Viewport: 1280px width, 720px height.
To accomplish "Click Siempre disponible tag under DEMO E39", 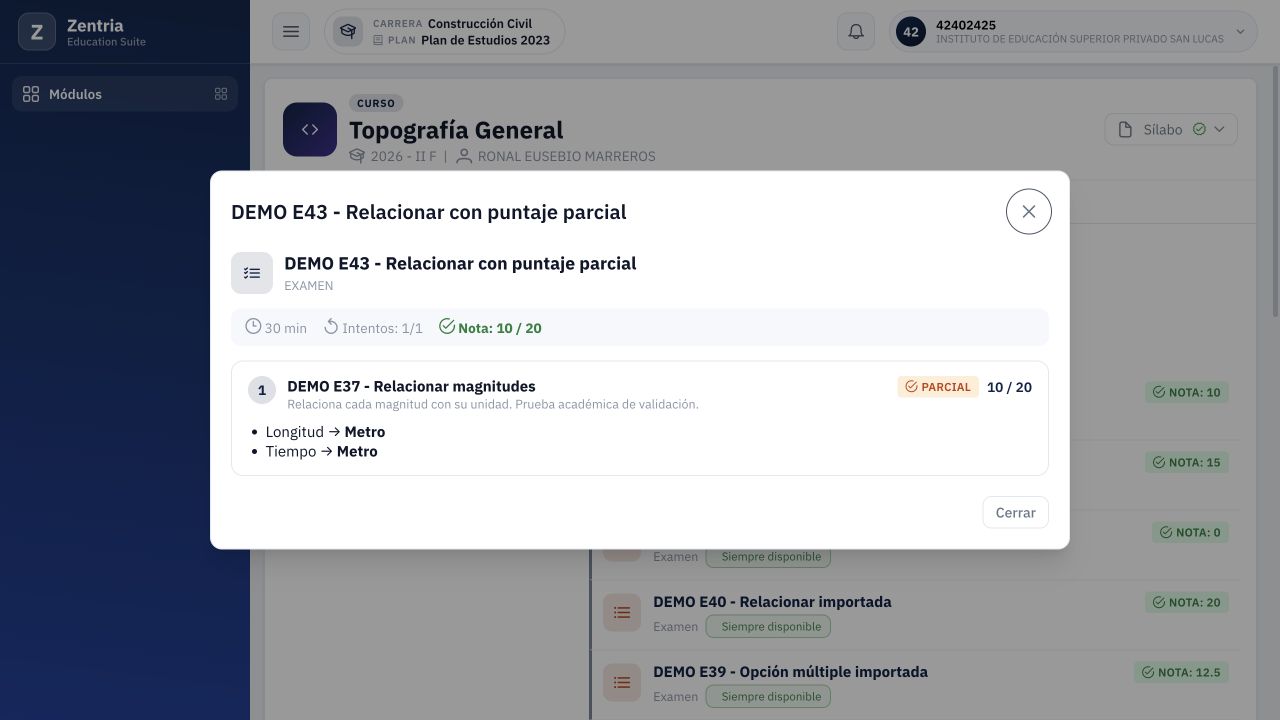I will [x=768, y=697].
